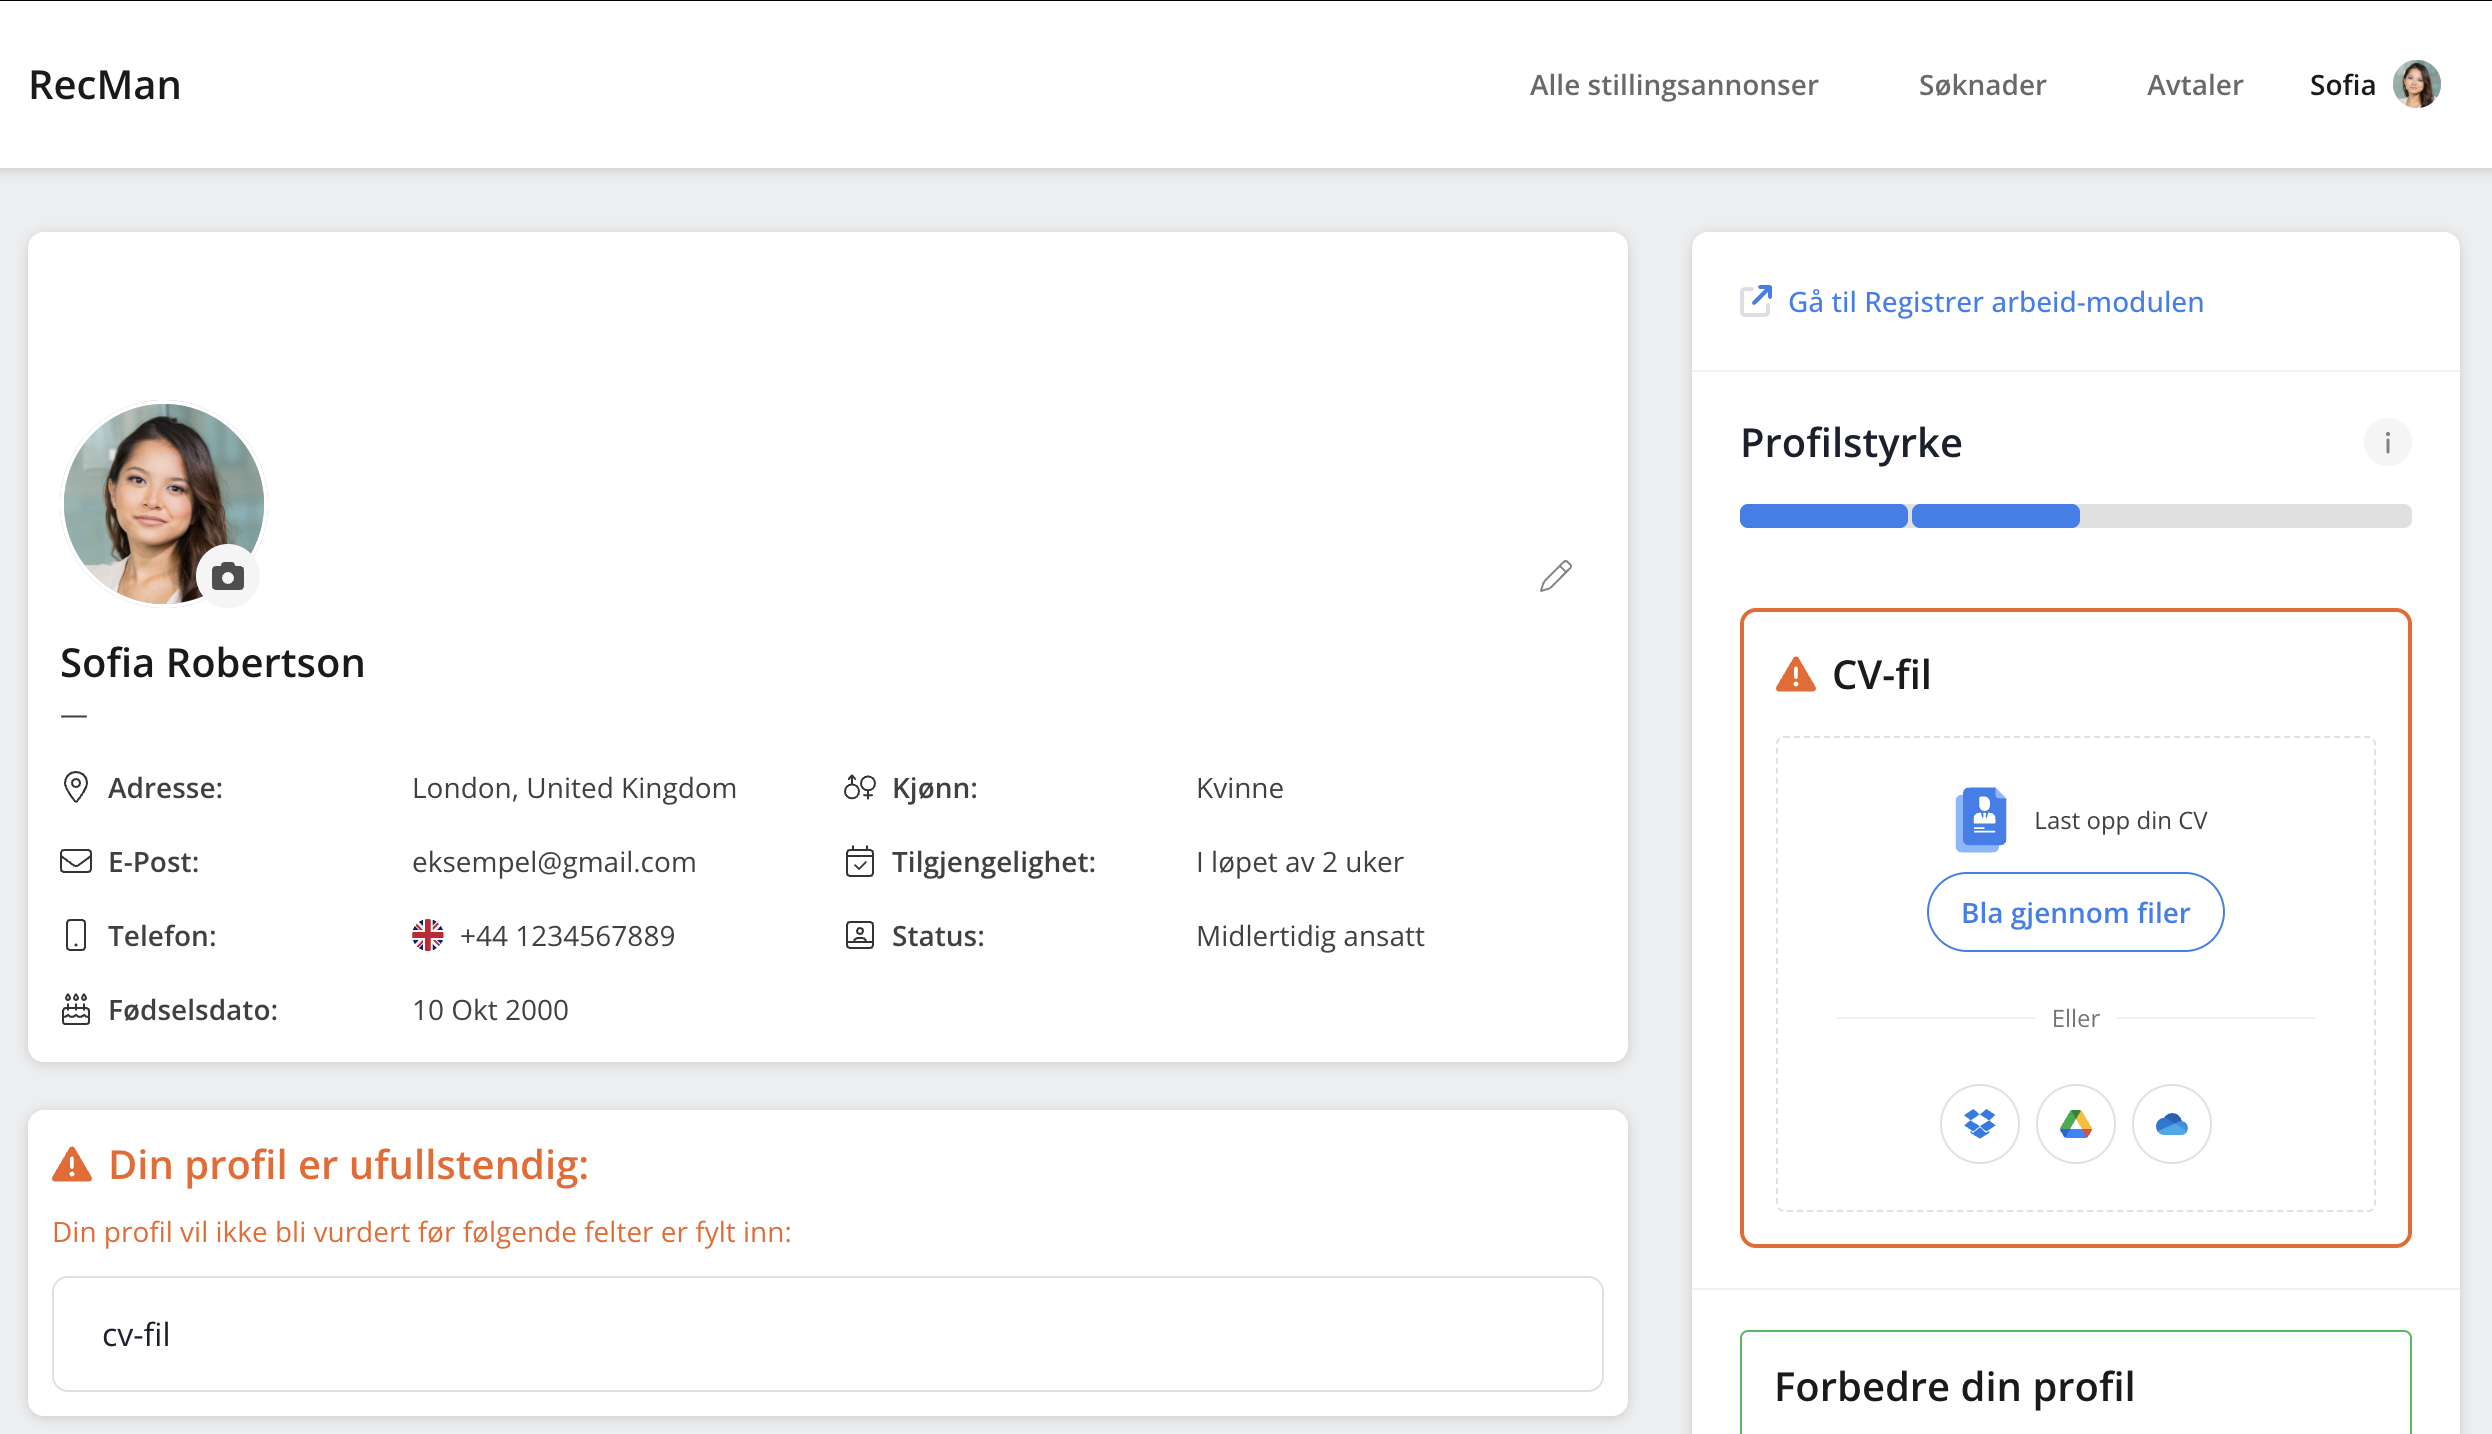Click the external link icon beside Registrer arbeid
Screen dimensions: 2492x1434
pos(1756,301)
